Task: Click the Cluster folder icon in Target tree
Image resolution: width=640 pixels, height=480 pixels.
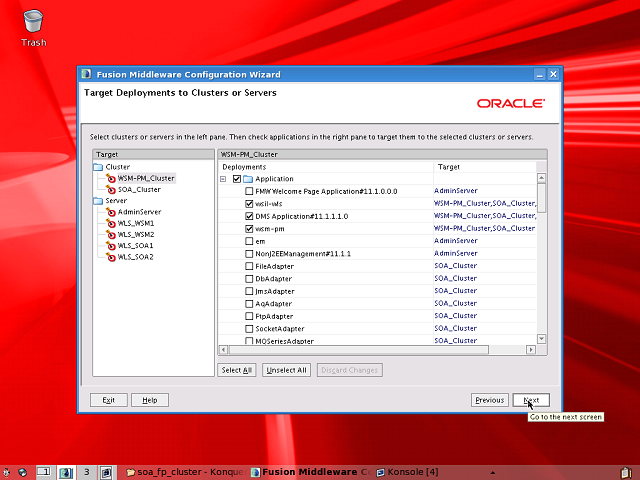Action: click(x=98, y=167)
